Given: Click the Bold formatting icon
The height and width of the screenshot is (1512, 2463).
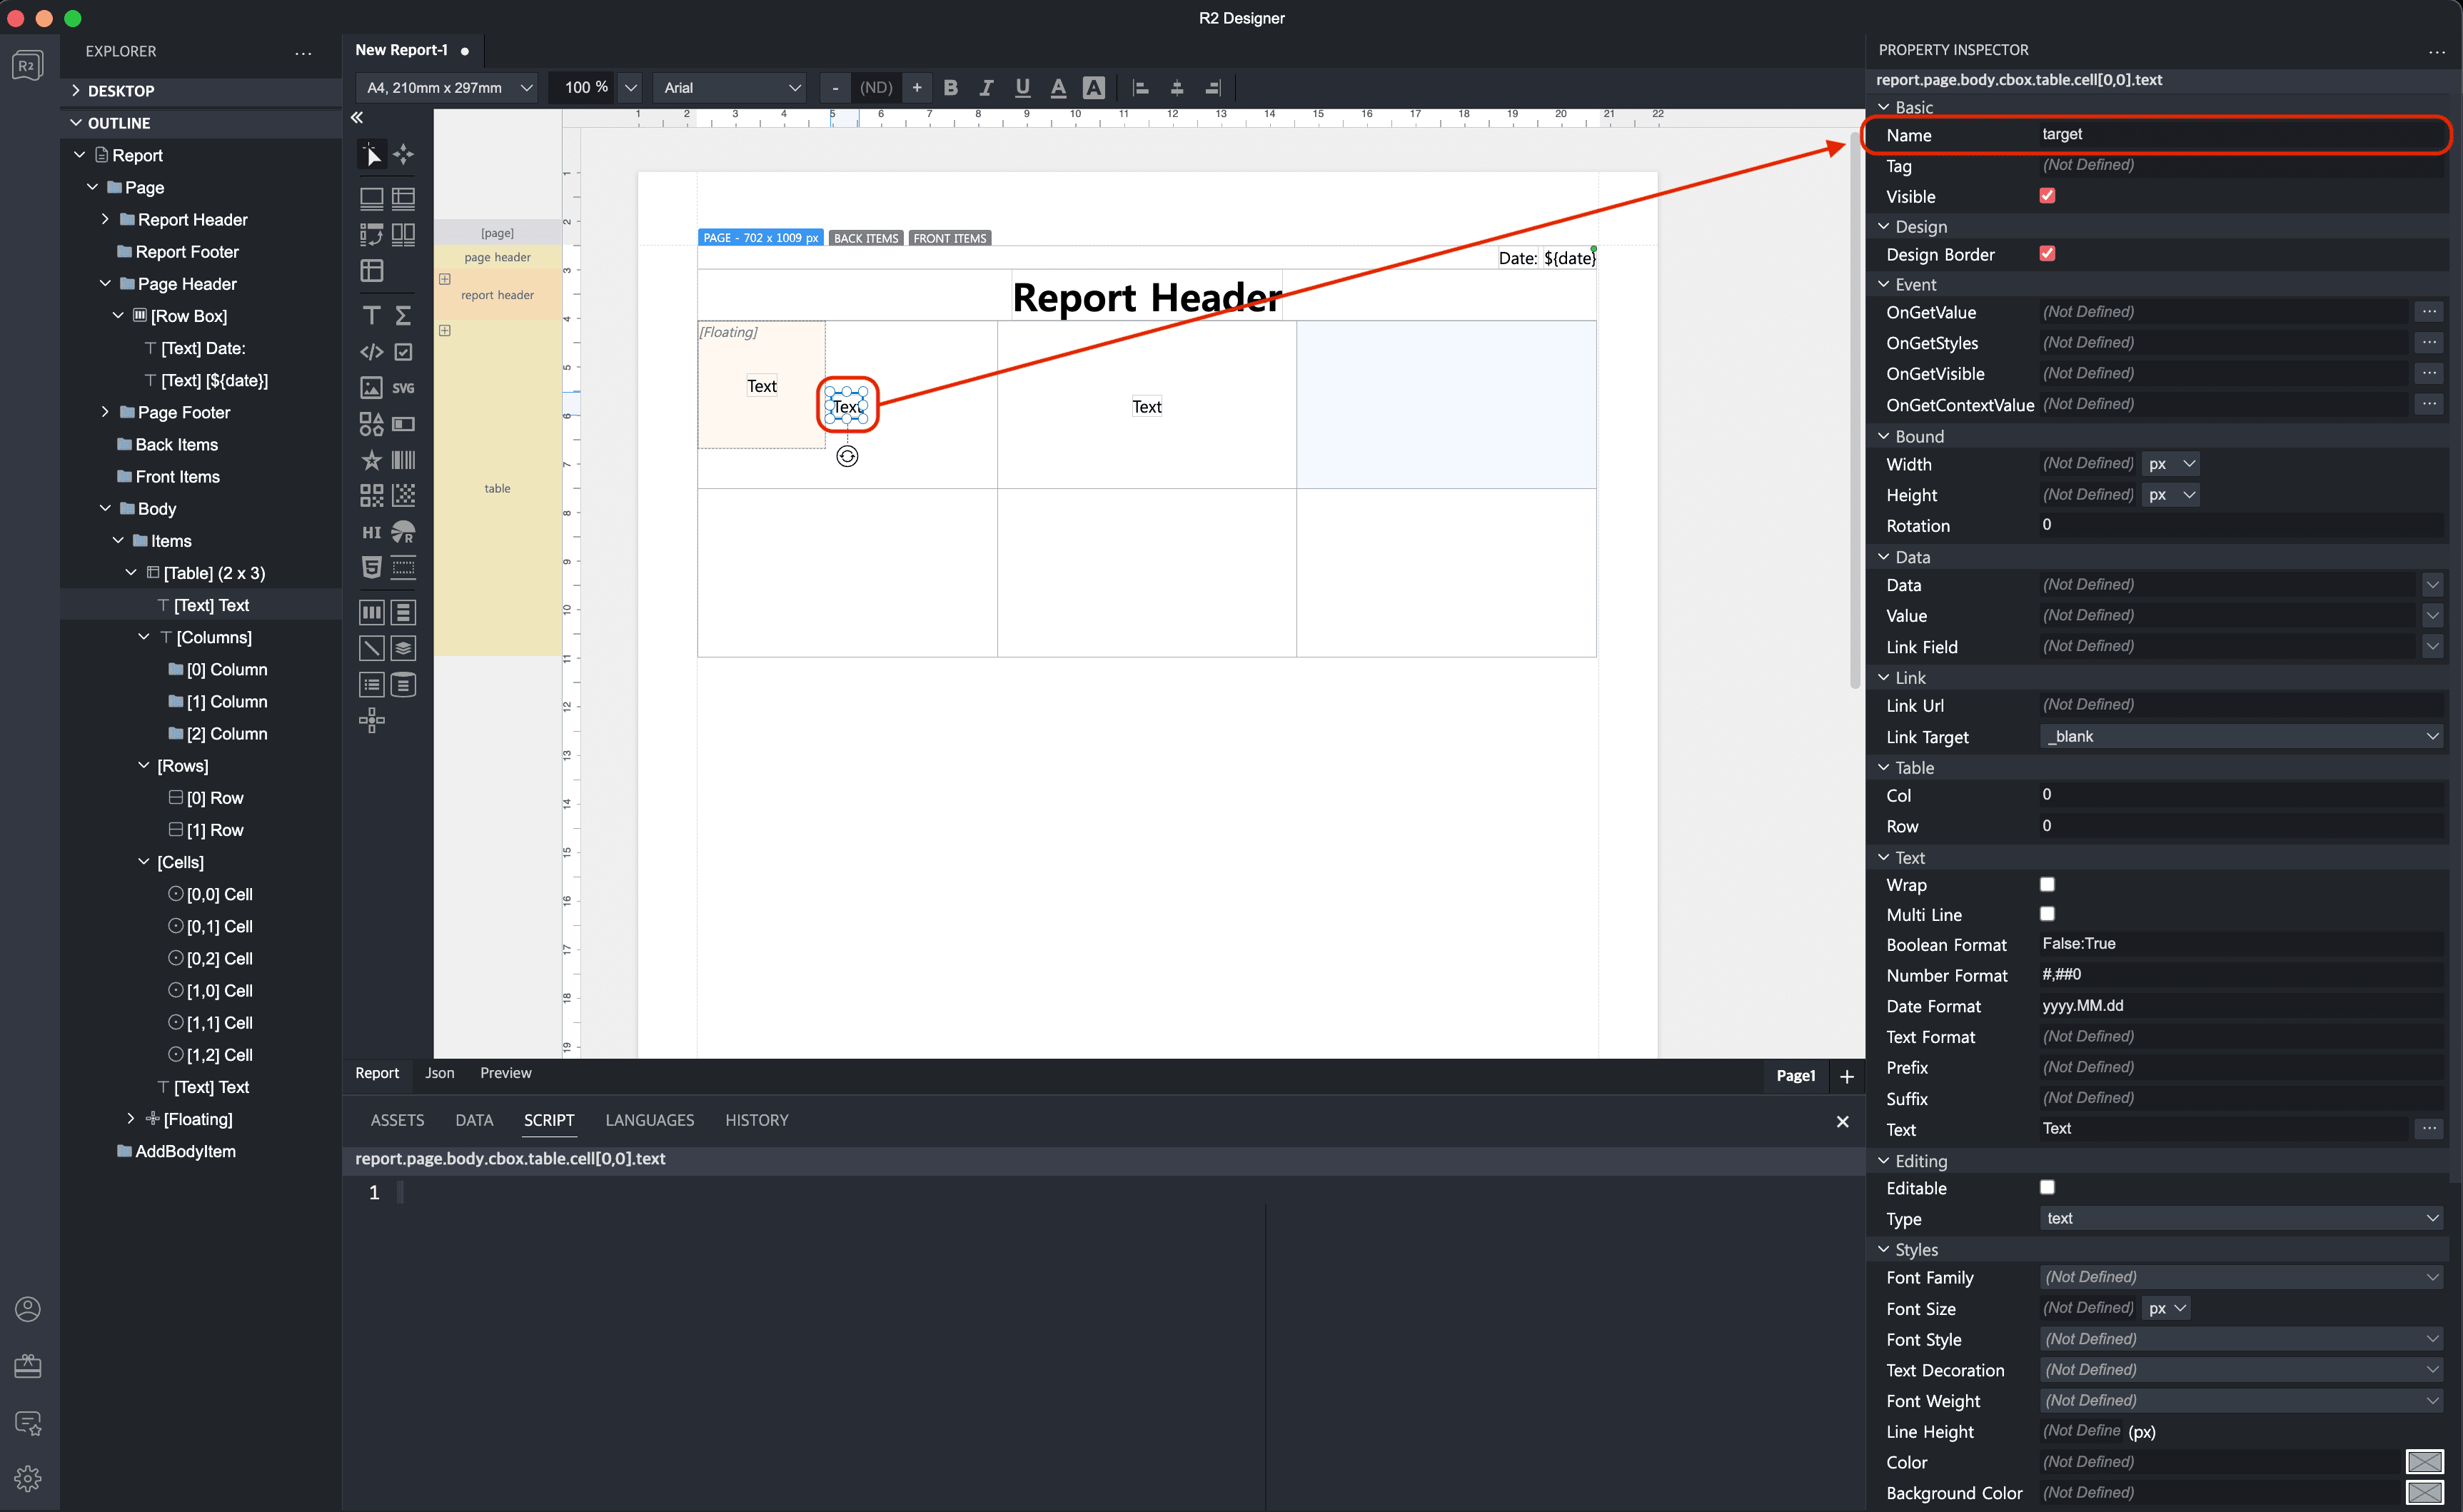Looking at the screenshot, I should (952, 88).
